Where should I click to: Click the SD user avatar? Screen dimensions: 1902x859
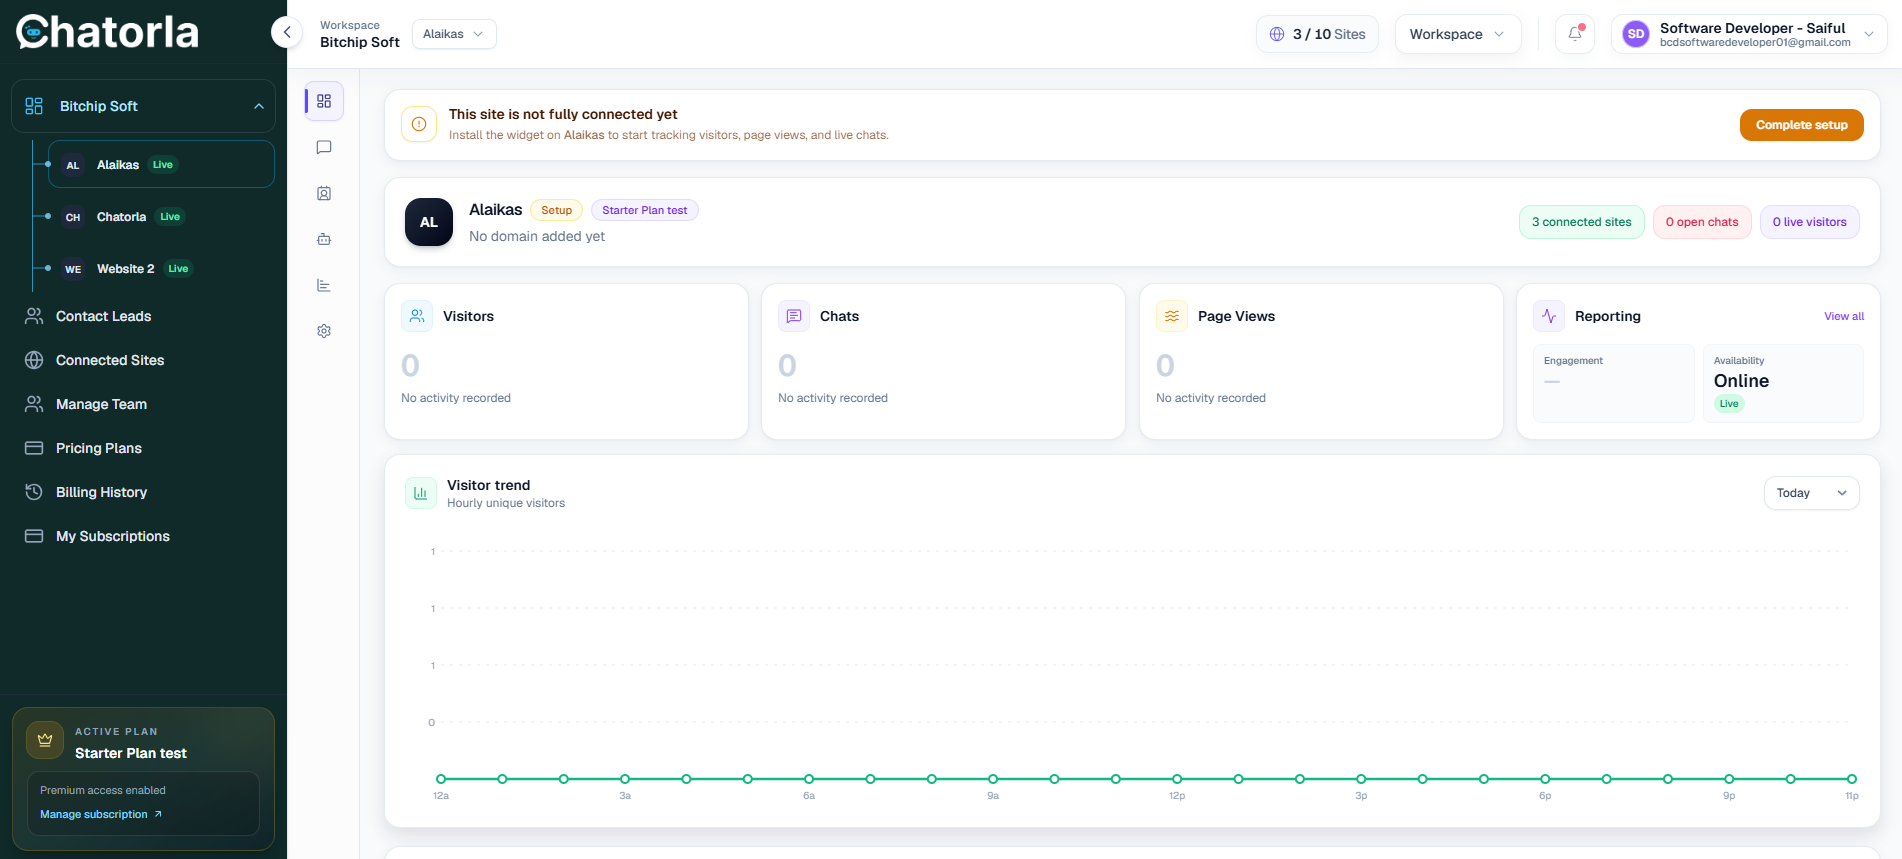1636,34
